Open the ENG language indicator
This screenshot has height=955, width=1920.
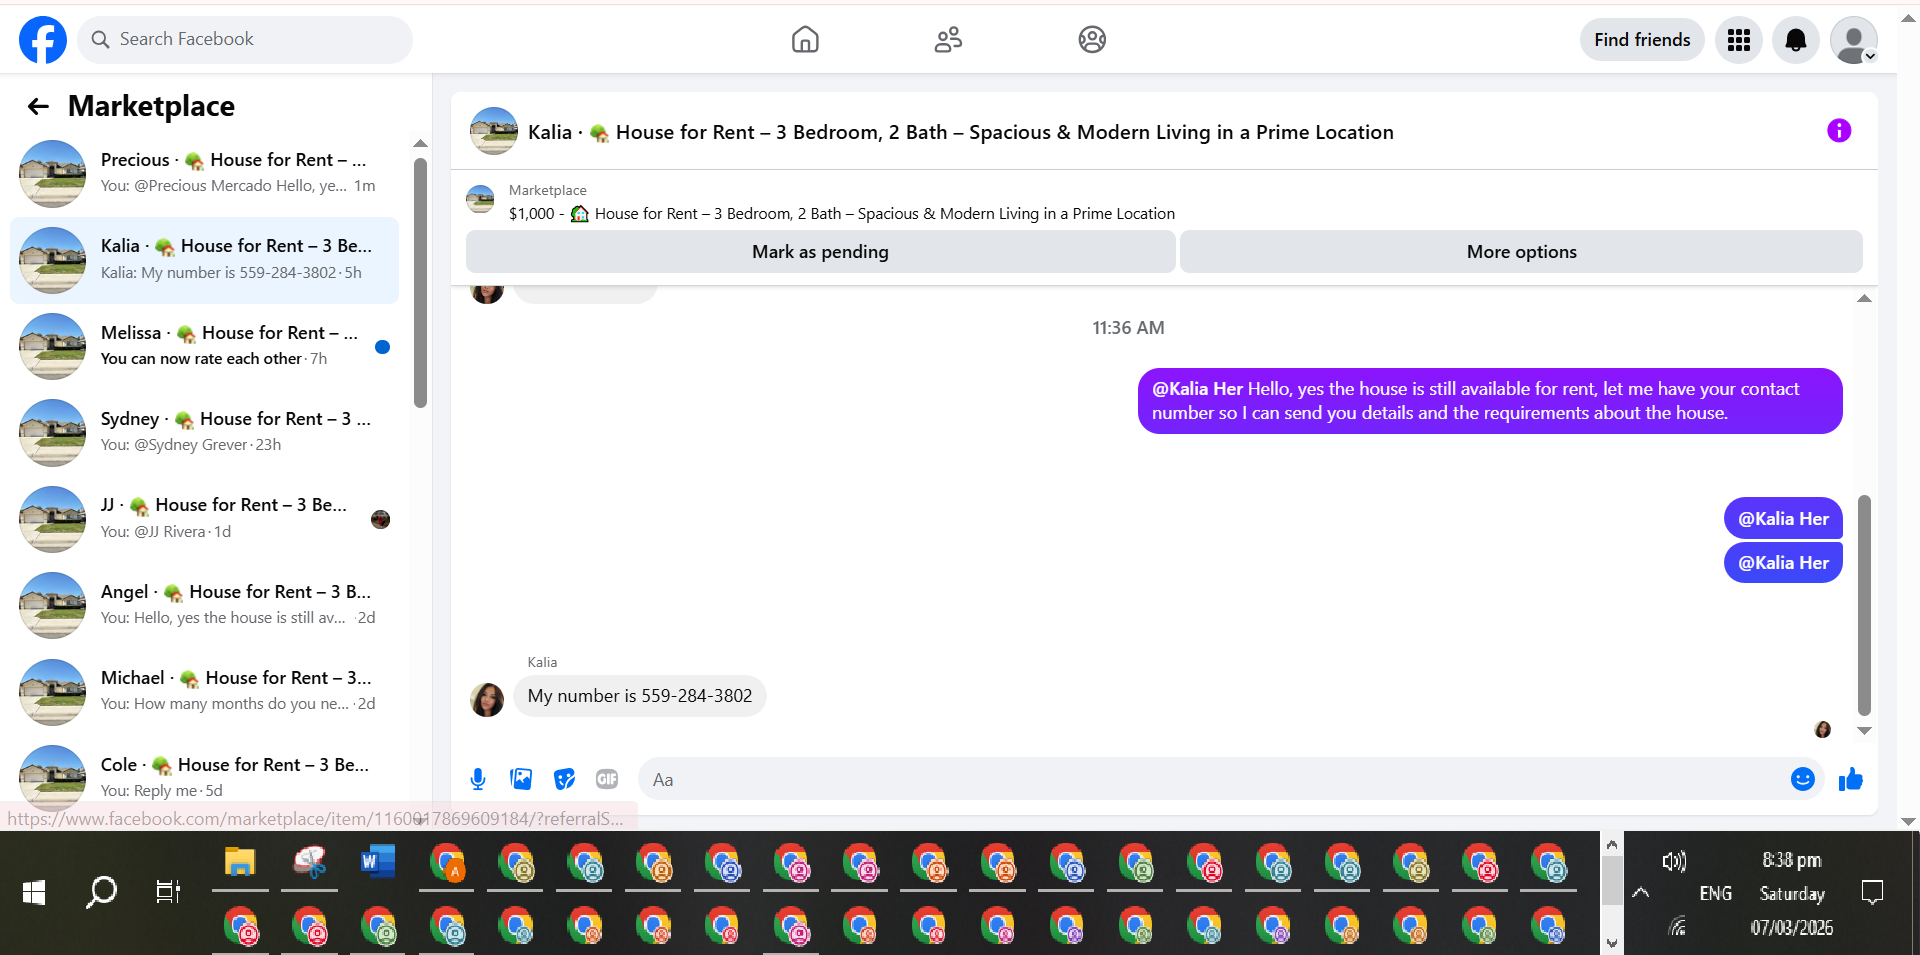pos(1715,893)
